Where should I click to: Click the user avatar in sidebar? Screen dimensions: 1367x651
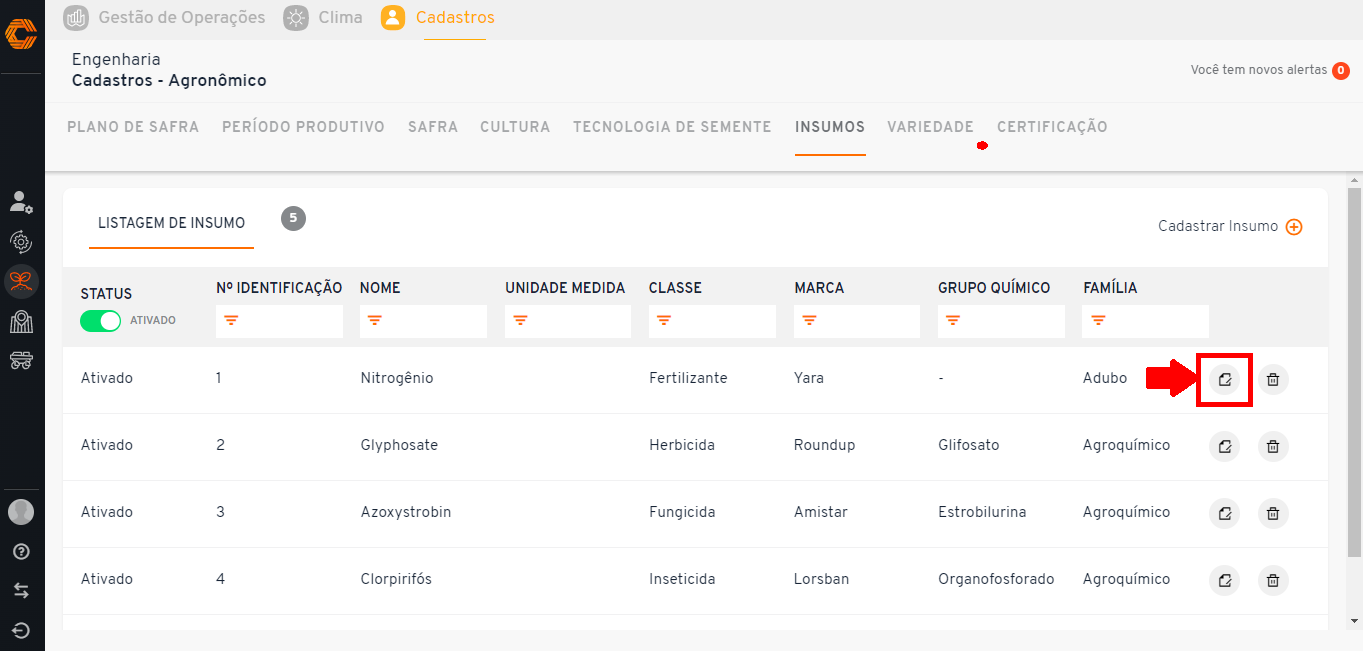[x=21, y=512]
